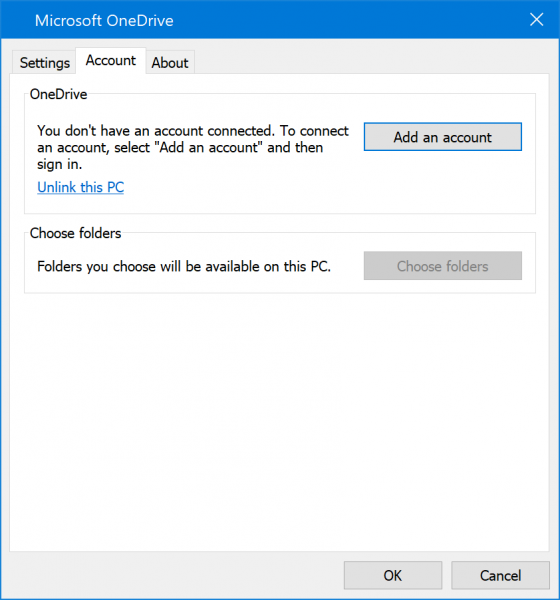Viewport: 560px width, 600px height.
Task: Click the Choose folders group heading
Action: click(75, 233)
